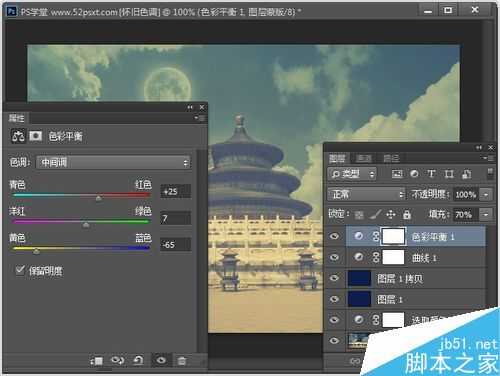500x376 pixels.
Task: Switch to the 通道 tab
Action: 364,158
